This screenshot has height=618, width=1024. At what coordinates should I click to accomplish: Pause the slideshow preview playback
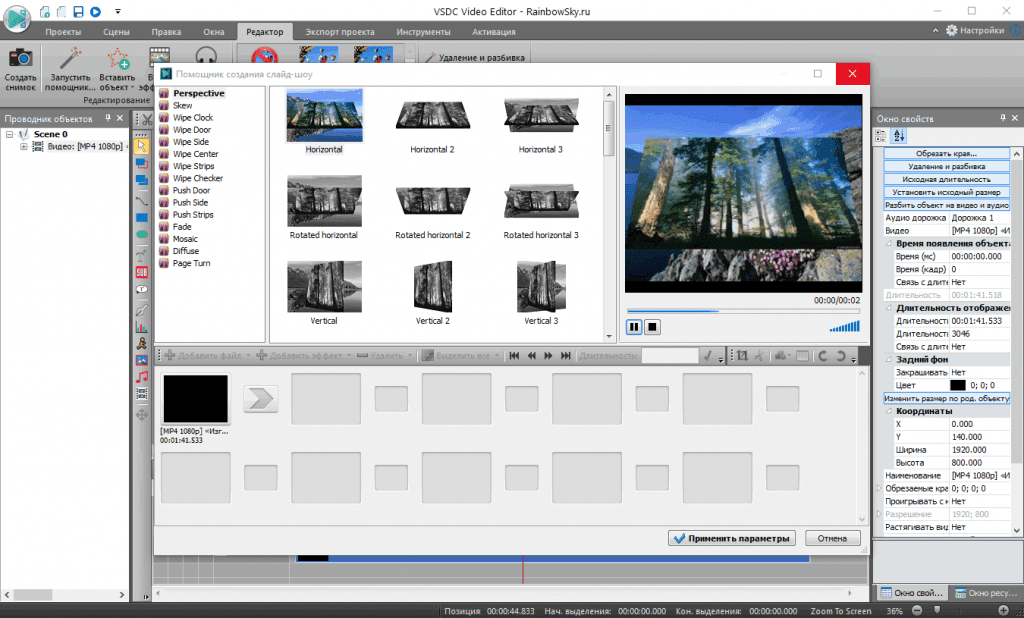[x=633, y=327]
